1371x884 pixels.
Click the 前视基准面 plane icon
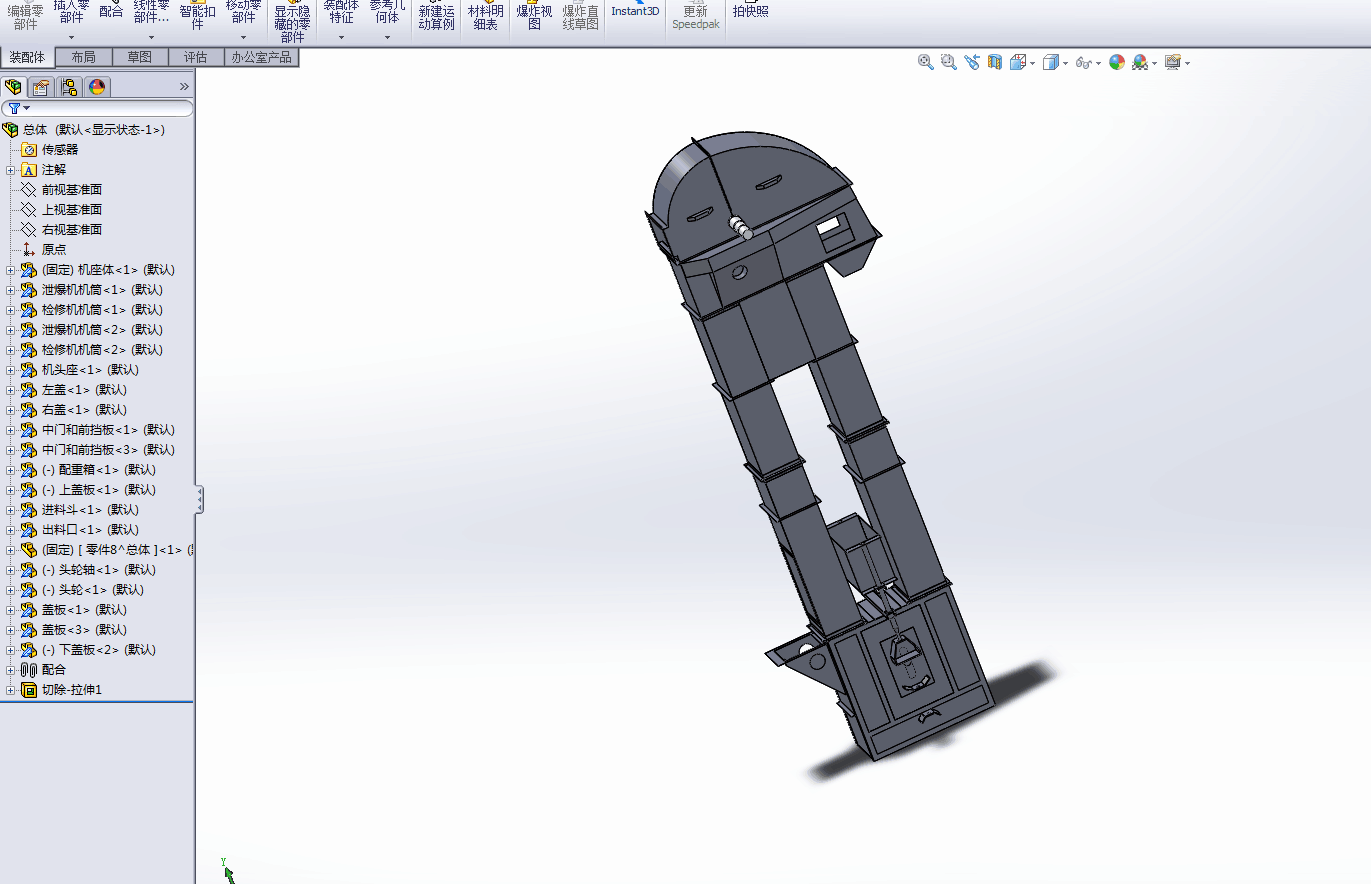coord(29,190)
